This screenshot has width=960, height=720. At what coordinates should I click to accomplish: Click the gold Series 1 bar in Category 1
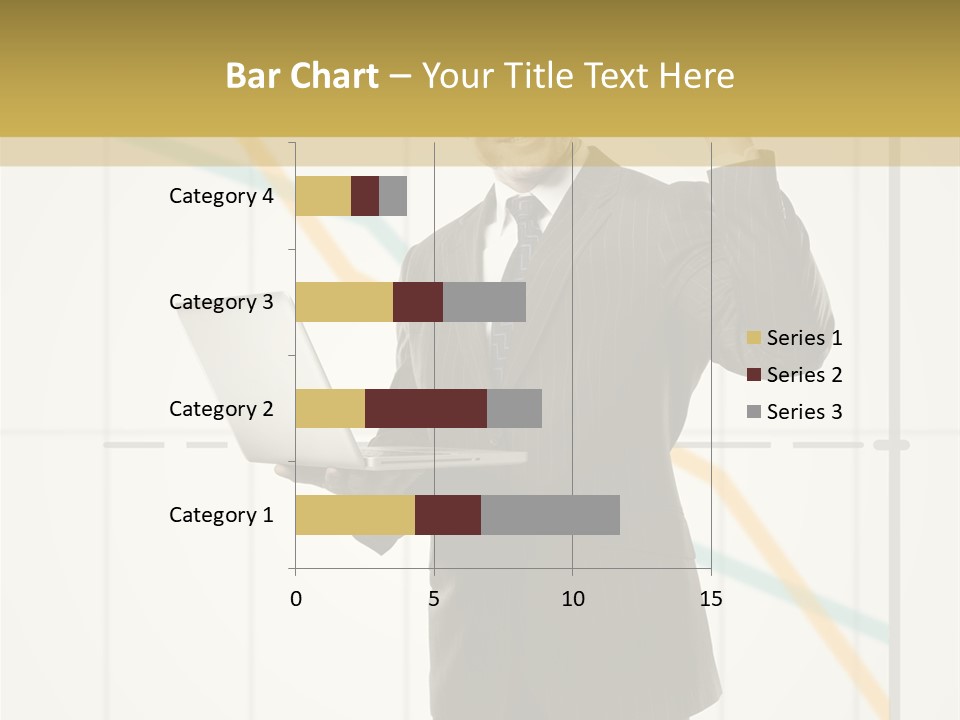[x=355, y=515]
